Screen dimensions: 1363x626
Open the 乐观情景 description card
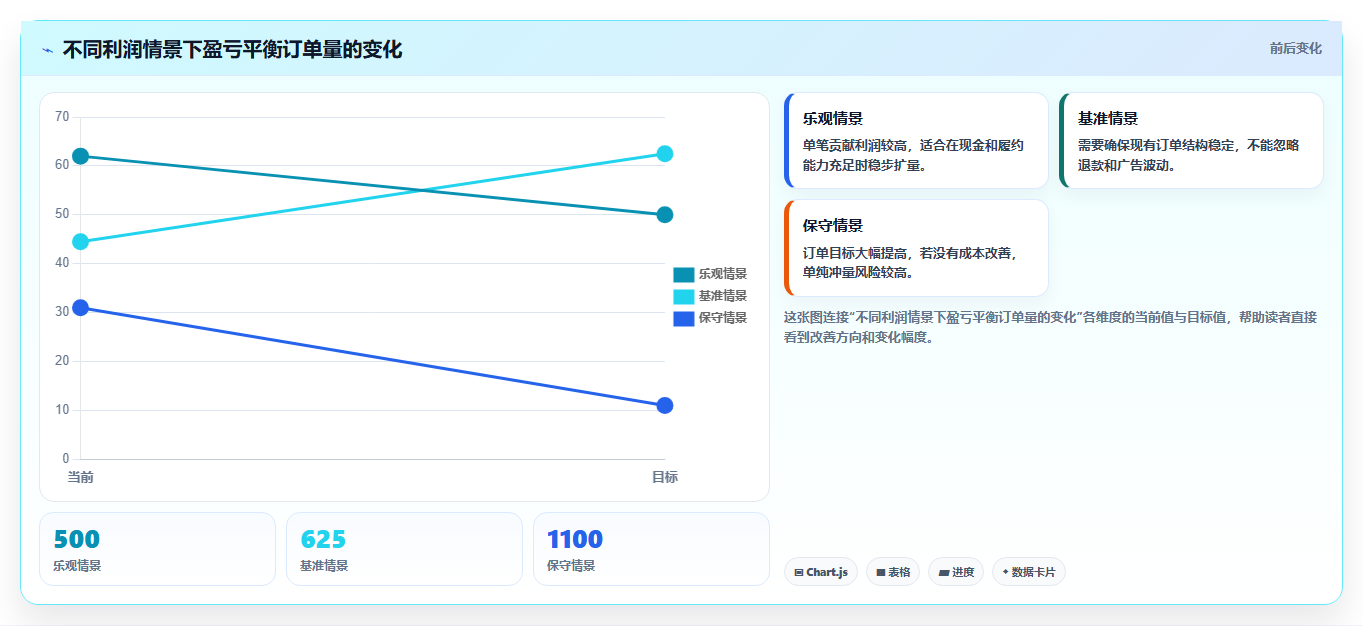(916, 141)
